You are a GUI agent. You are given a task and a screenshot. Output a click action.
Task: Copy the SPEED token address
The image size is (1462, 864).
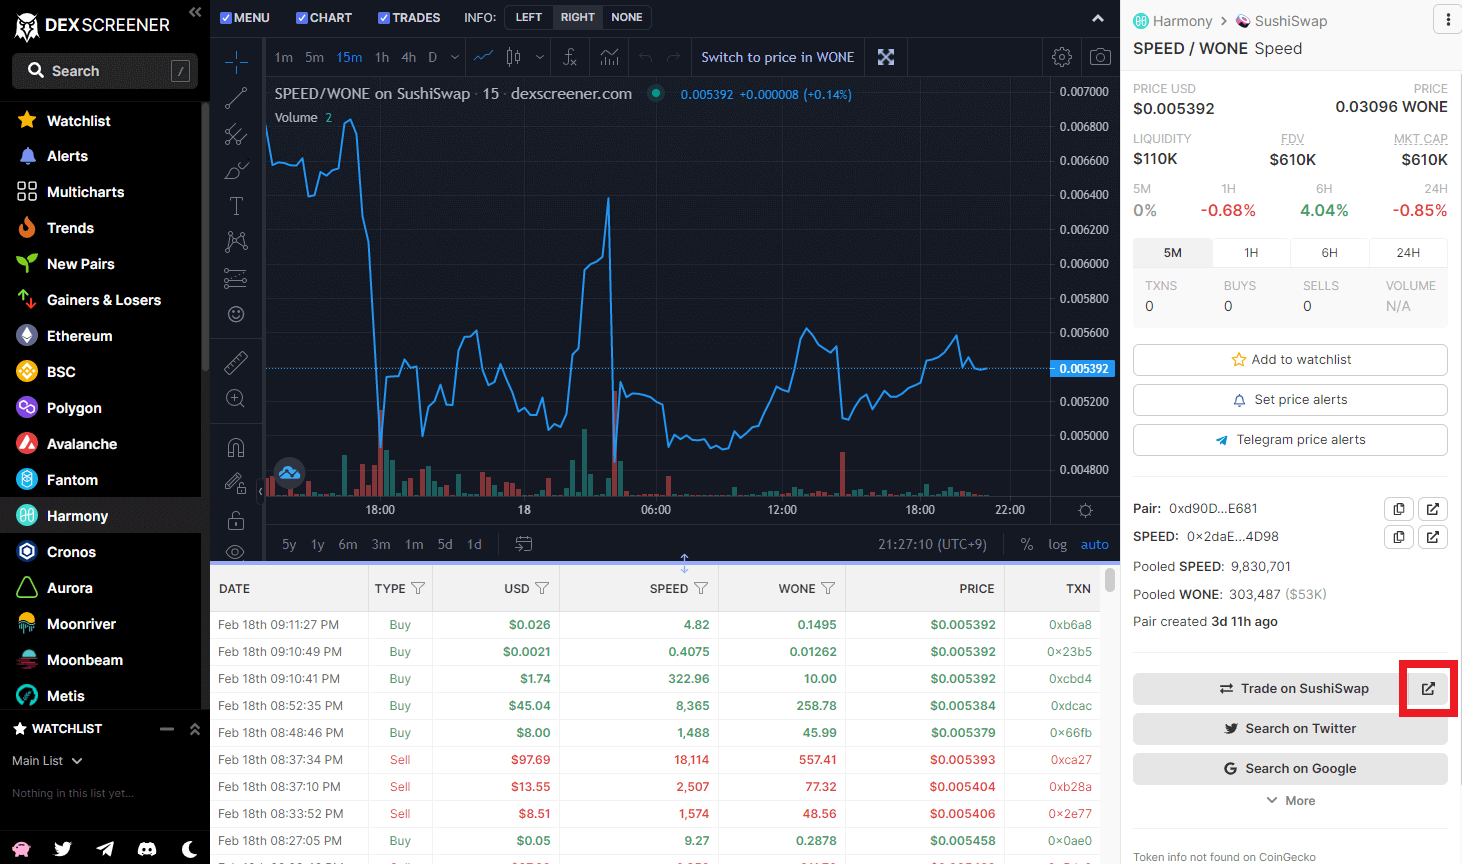[x=1399, y=537]
